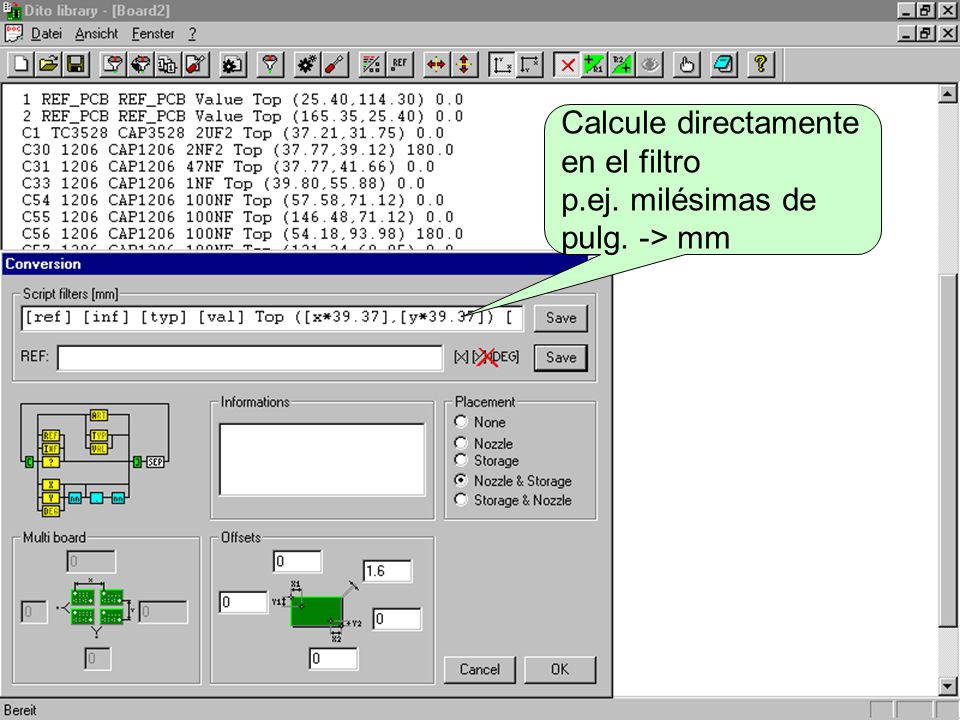960x720 pixels.
Task: Save using the floppy disk icon
Action: pyautogui.click(x=75, y=64)
